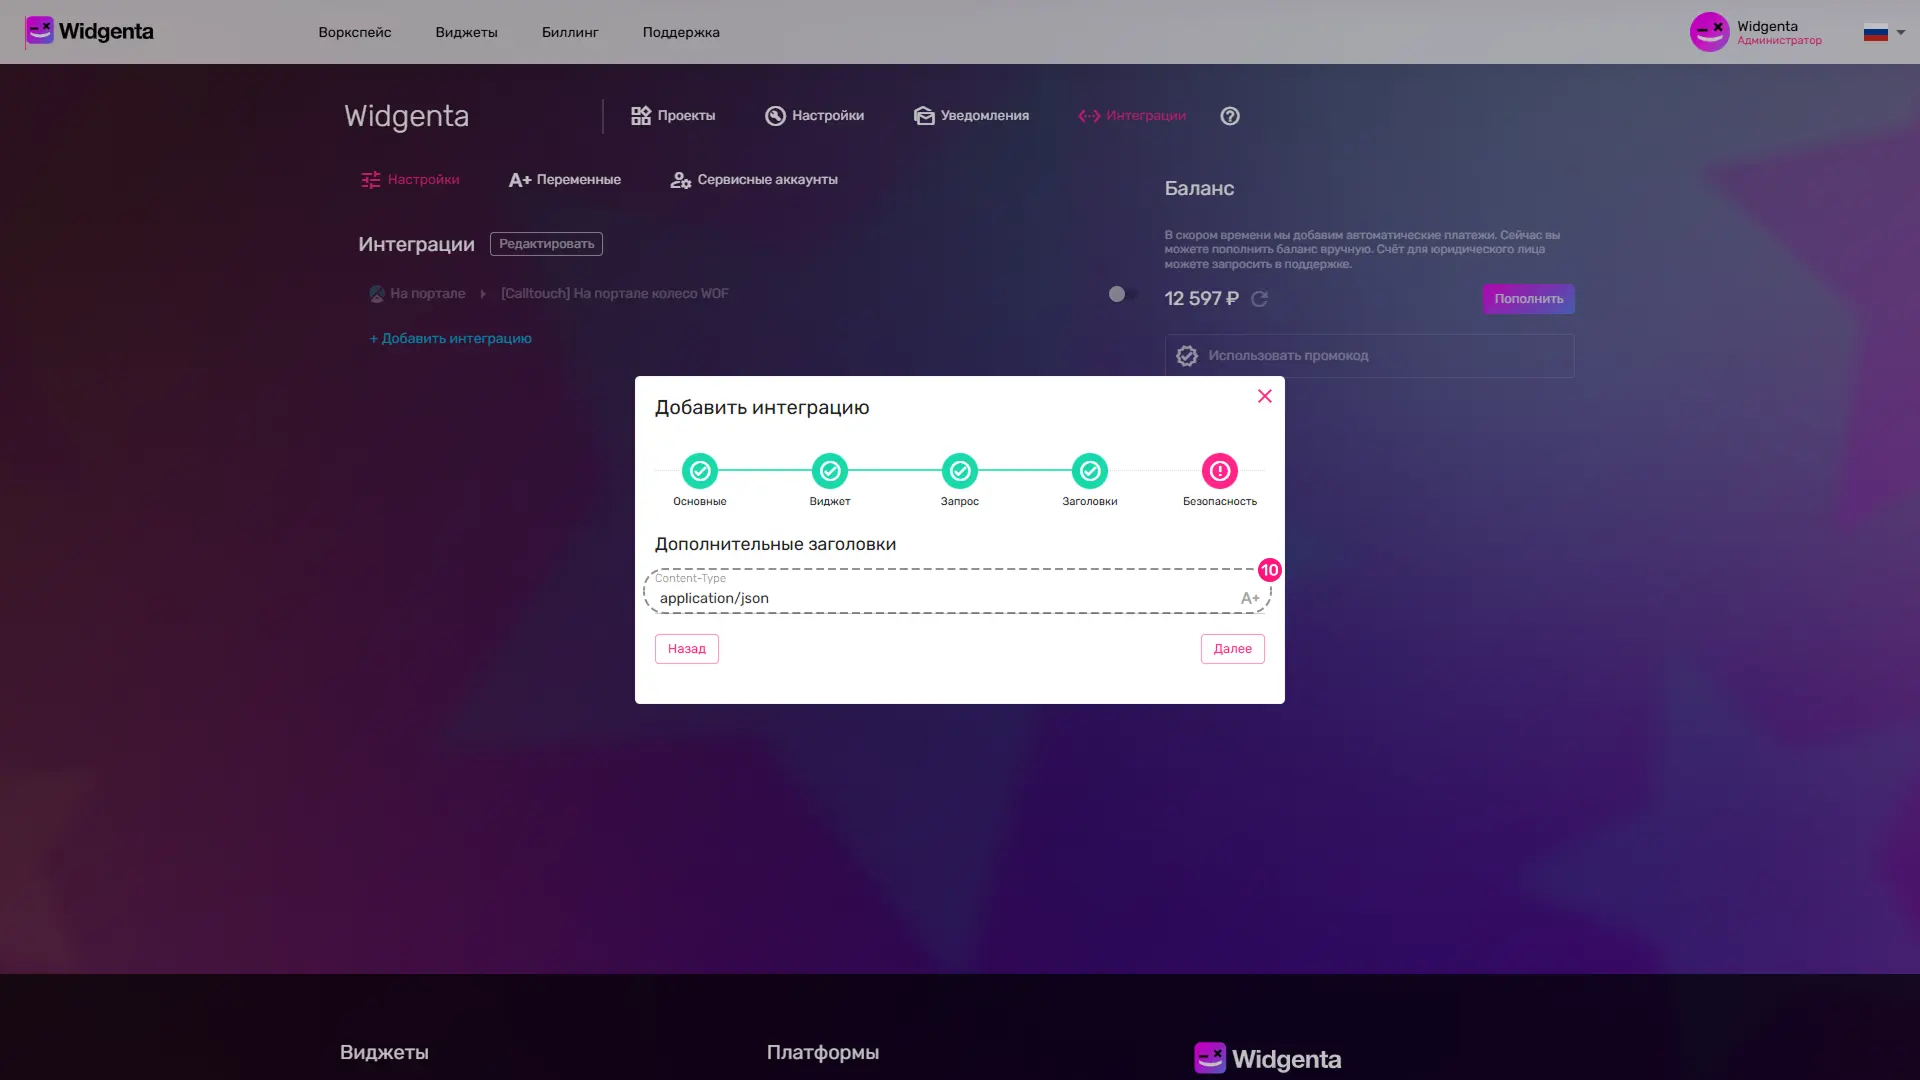Expand the Widgenta account avatar menu
Image resolution: width=1920 pixels, height=1080 pixels.
tap(1709, 31)
